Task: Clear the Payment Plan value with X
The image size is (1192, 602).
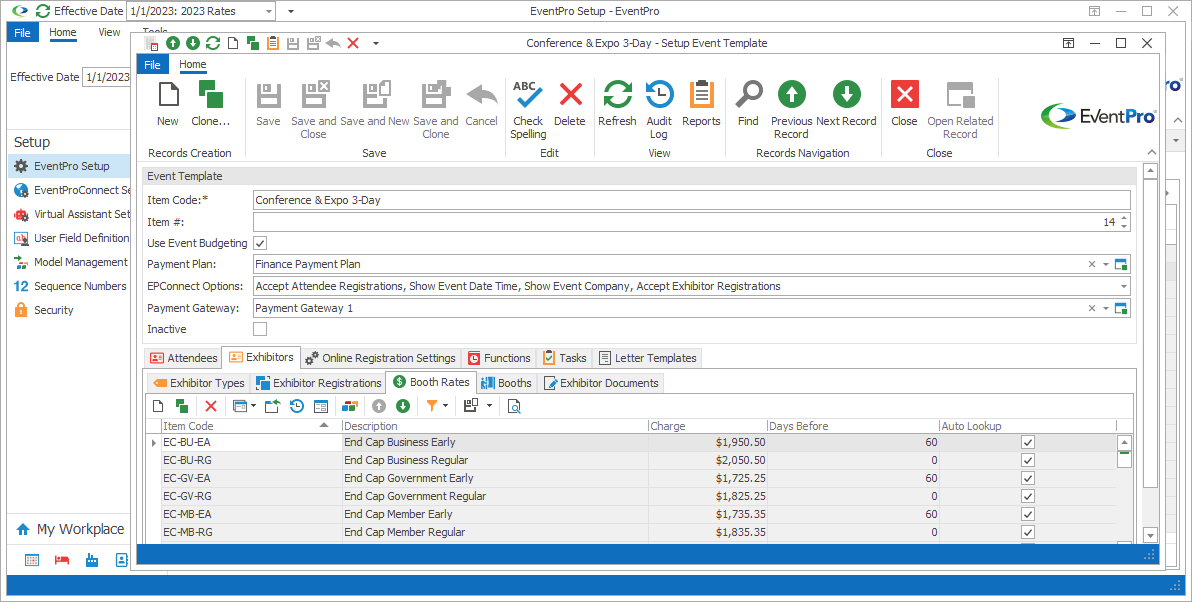Action: [x=1092, y=265]
